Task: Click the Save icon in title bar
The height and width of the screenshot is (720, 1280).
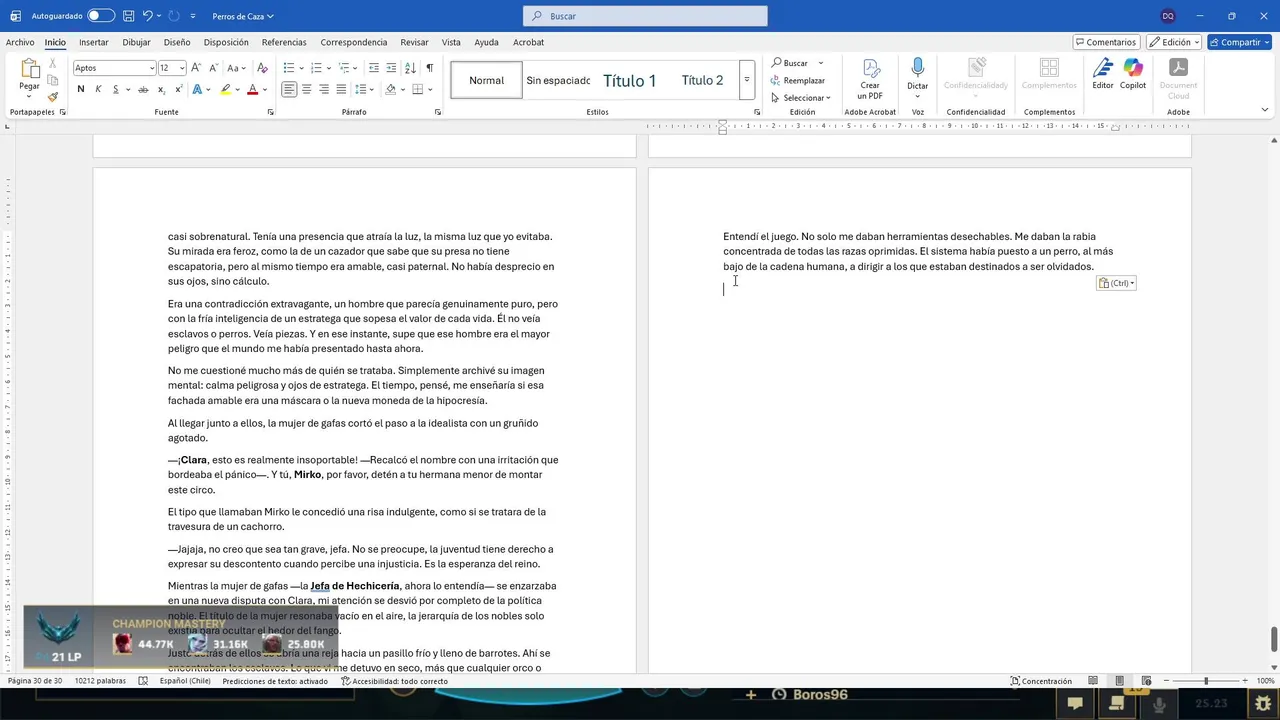Action: point(128,16)
